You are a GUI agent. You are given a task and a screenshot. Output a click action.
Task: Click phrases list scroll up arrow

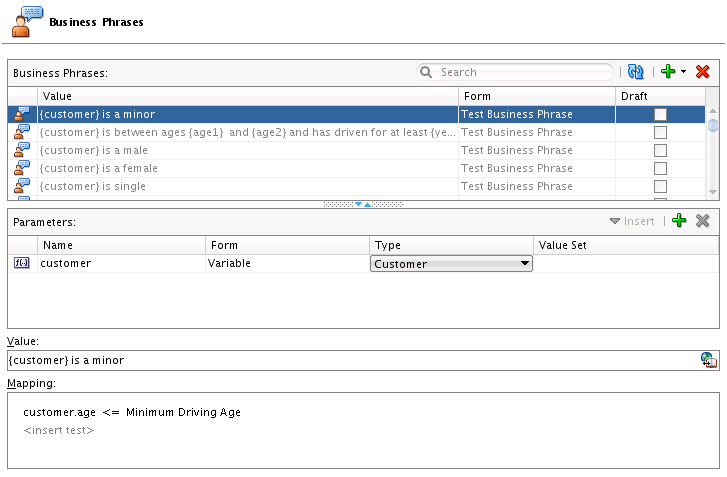(x=713, y=111)
